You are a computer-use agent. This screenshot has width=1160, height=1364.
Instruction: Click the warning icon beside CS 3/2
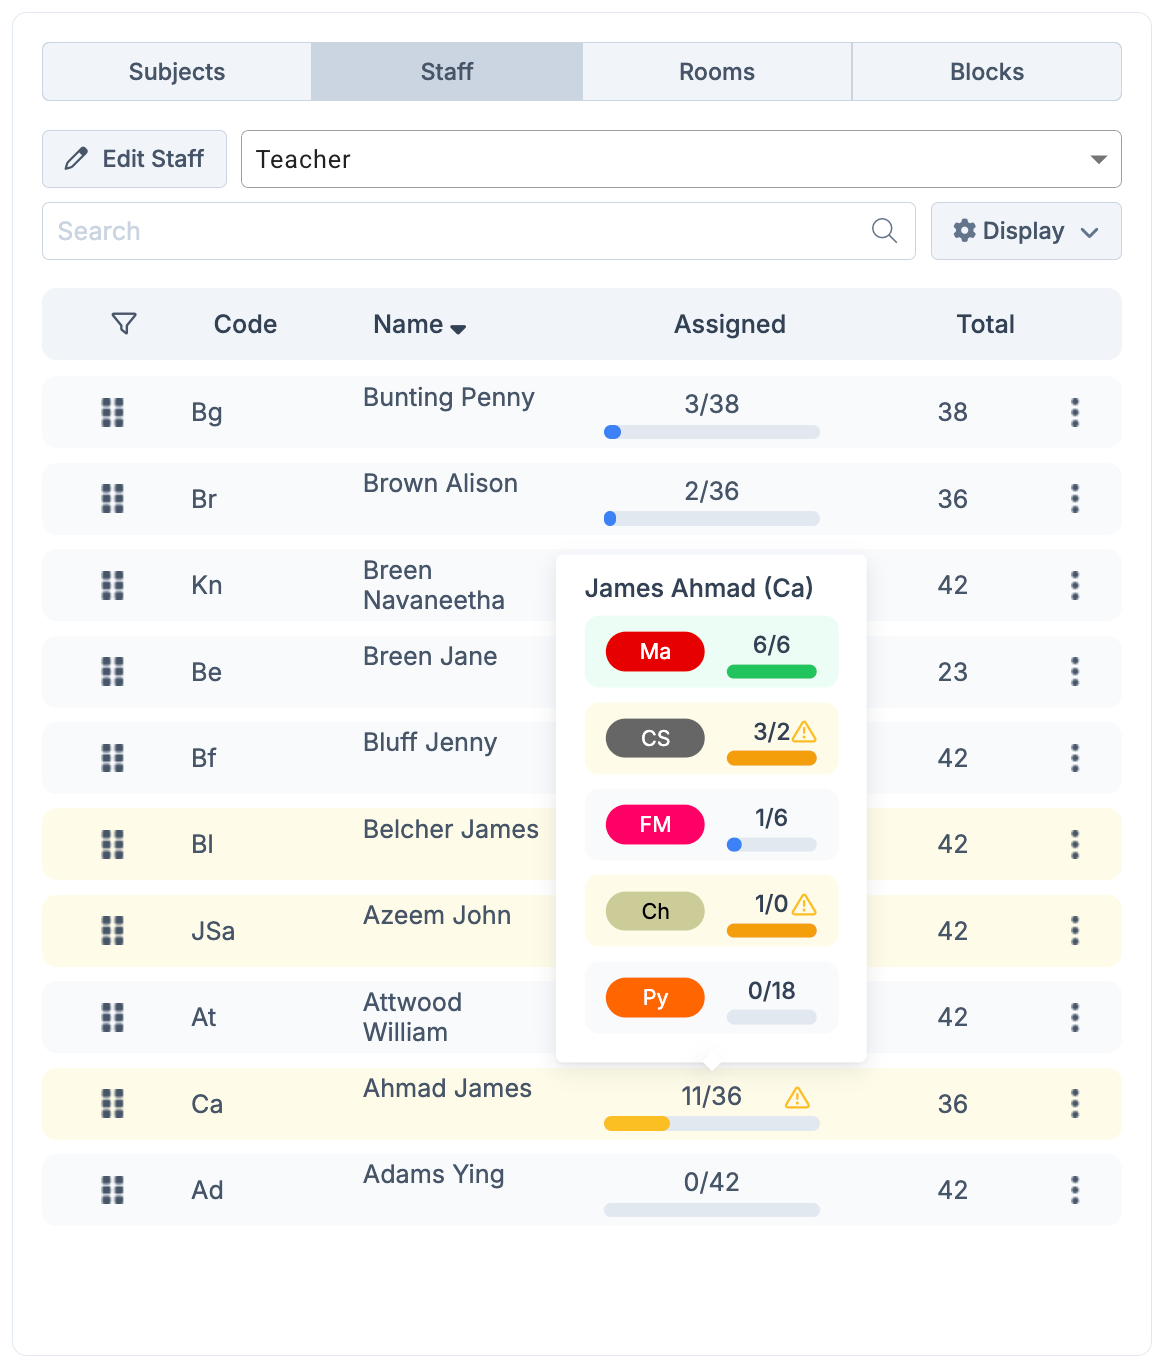click(x=804, y=732)
